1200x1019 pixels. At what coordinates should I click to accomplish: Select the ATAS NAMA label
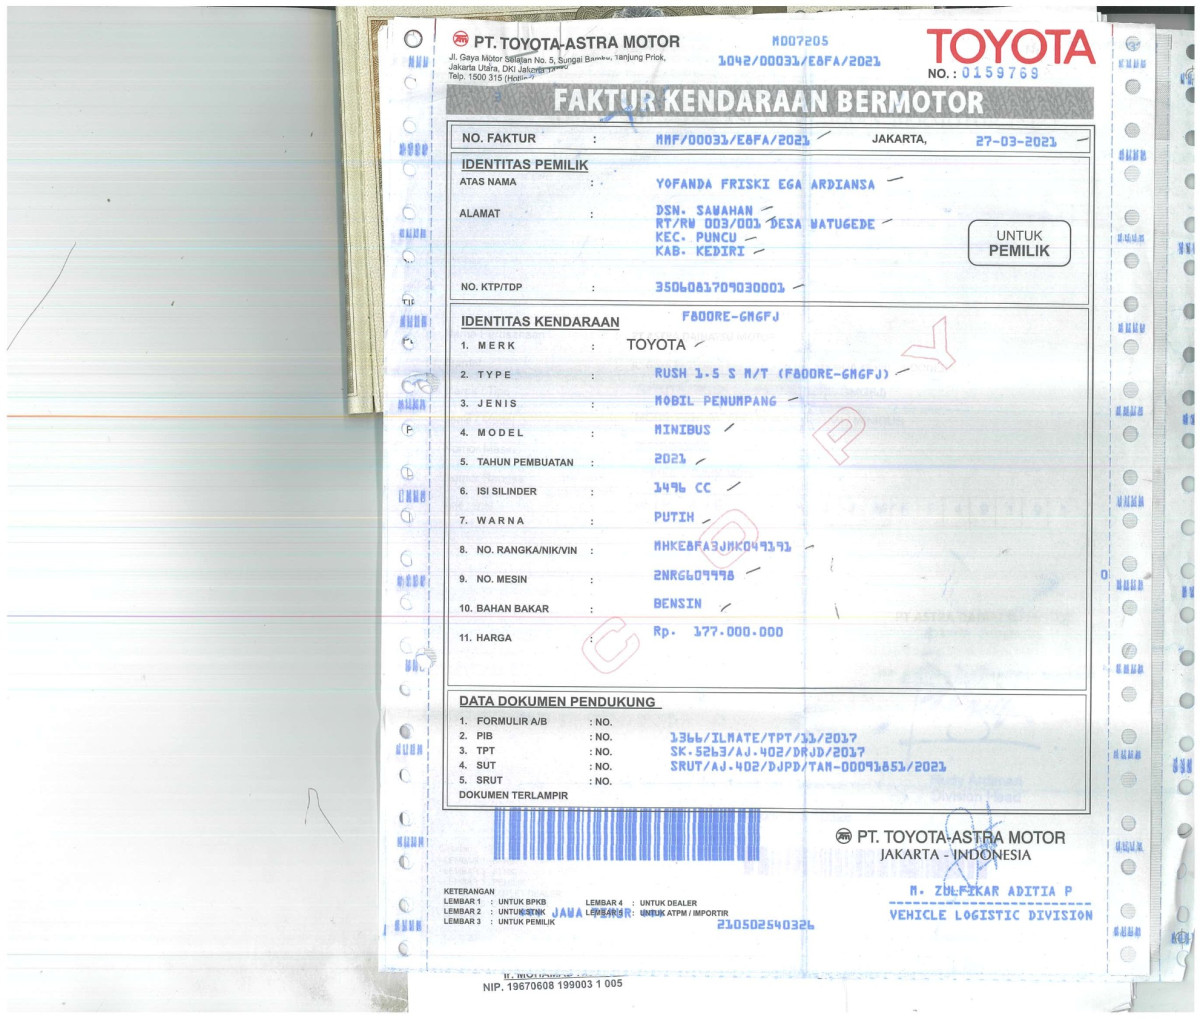tap(488, 182)
